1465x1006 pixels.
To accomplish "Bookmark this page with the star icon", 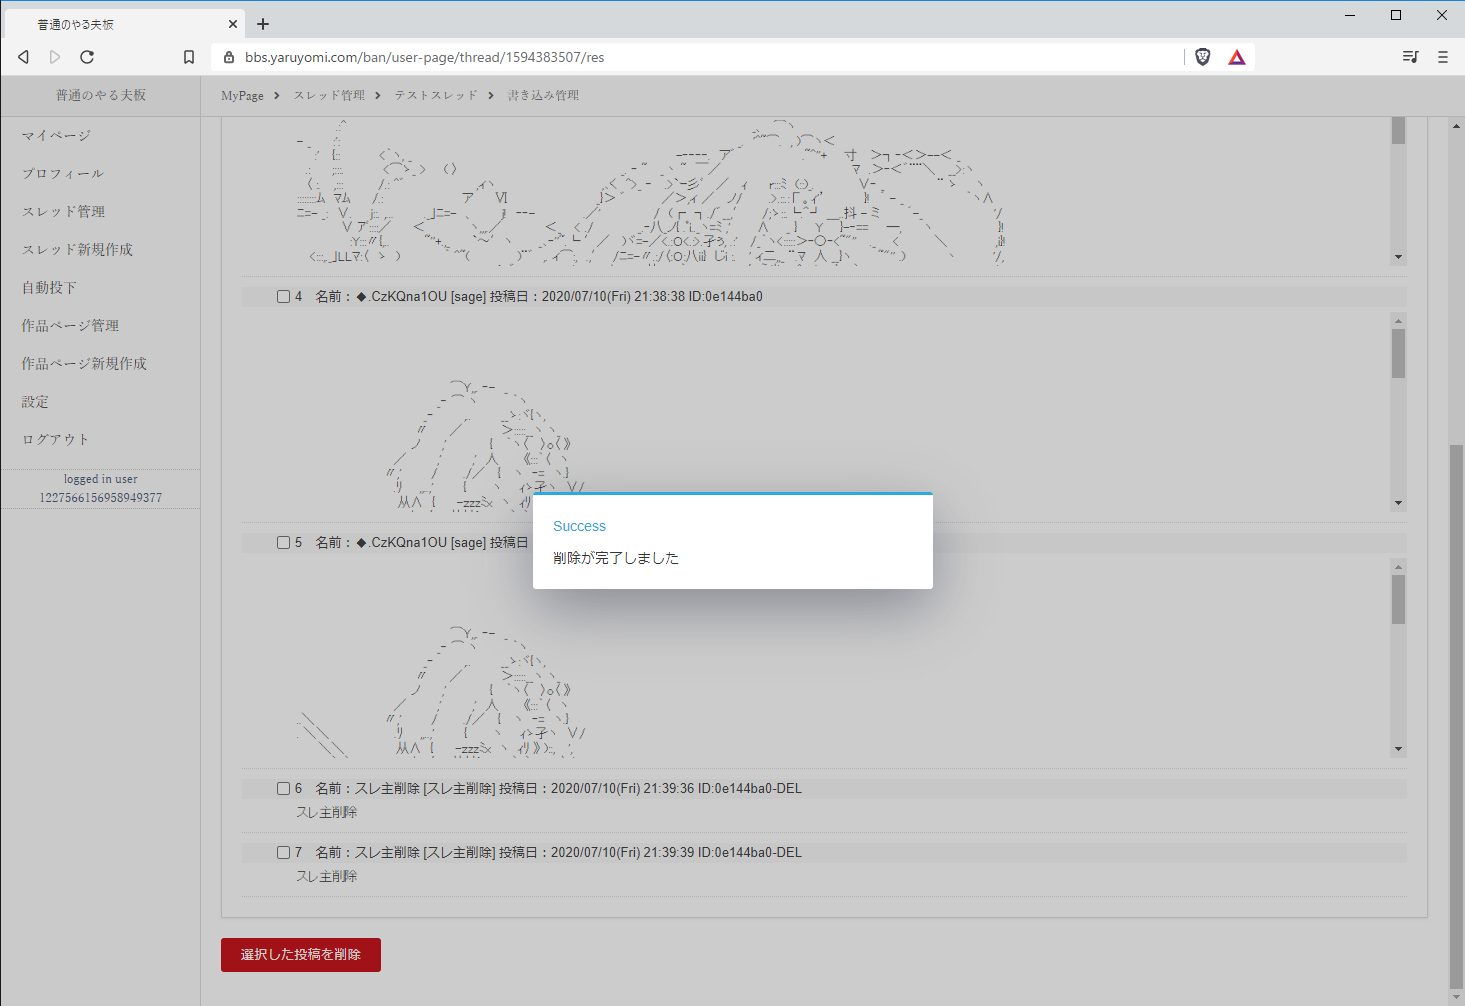I will click(x=189, y=57).
